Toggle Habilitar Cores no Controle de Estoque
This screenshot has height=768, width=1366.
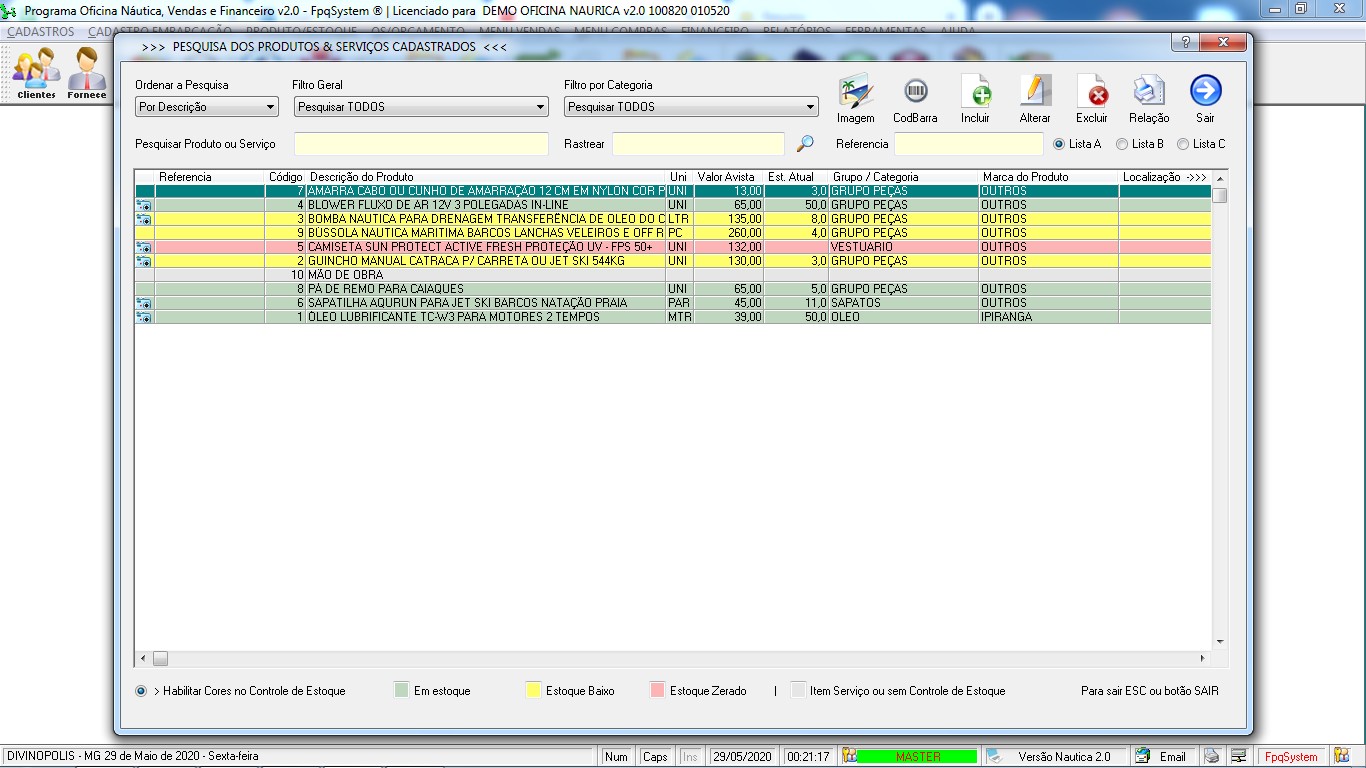coord(141,691)
